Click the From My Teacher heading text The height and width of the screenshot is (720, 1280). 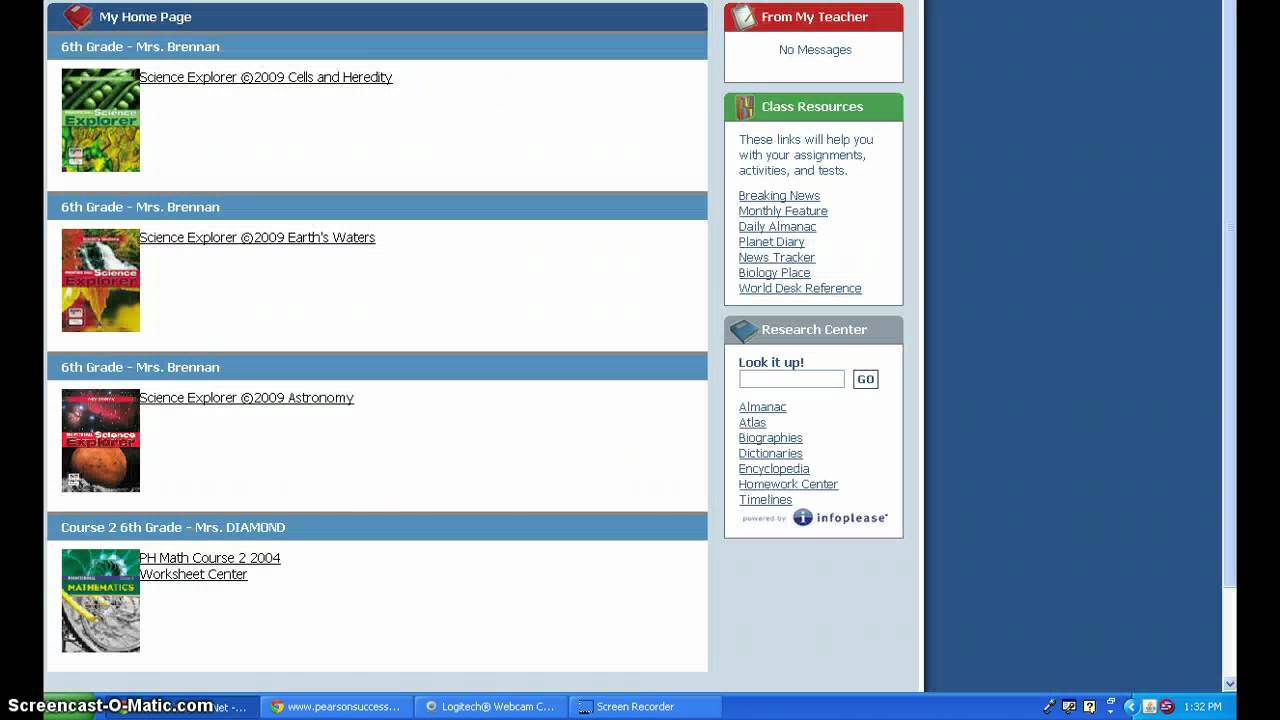pyautogui.click(x=814, y=17)
